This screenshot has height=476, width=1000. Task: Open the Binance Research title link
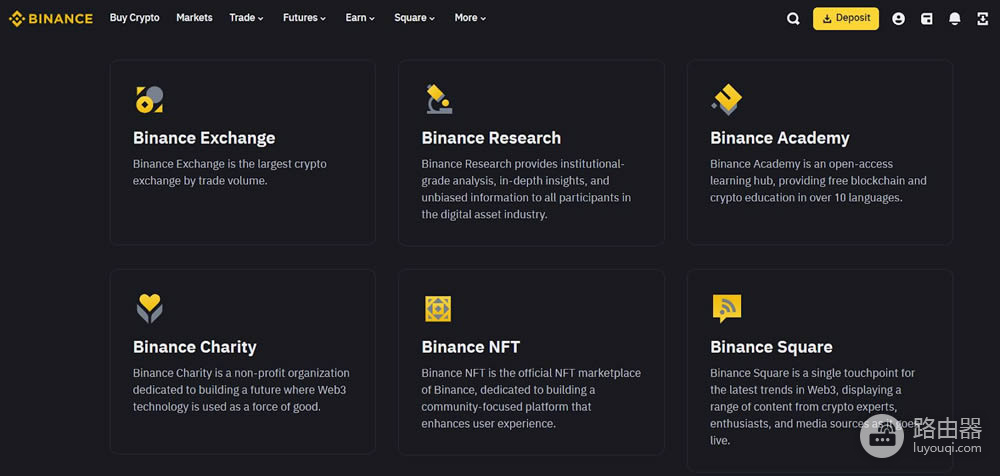pos(491,138)
